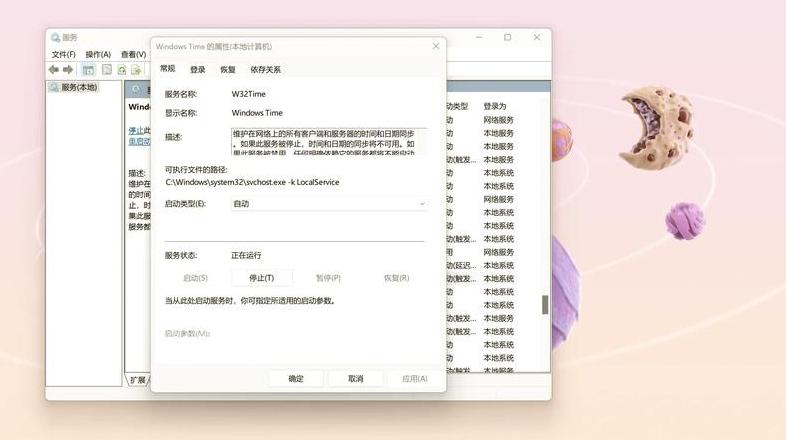This screenshot has width=786, height=440.
Task: Select the 扩展 tab at bottom of Services
Action: (137, 380)
